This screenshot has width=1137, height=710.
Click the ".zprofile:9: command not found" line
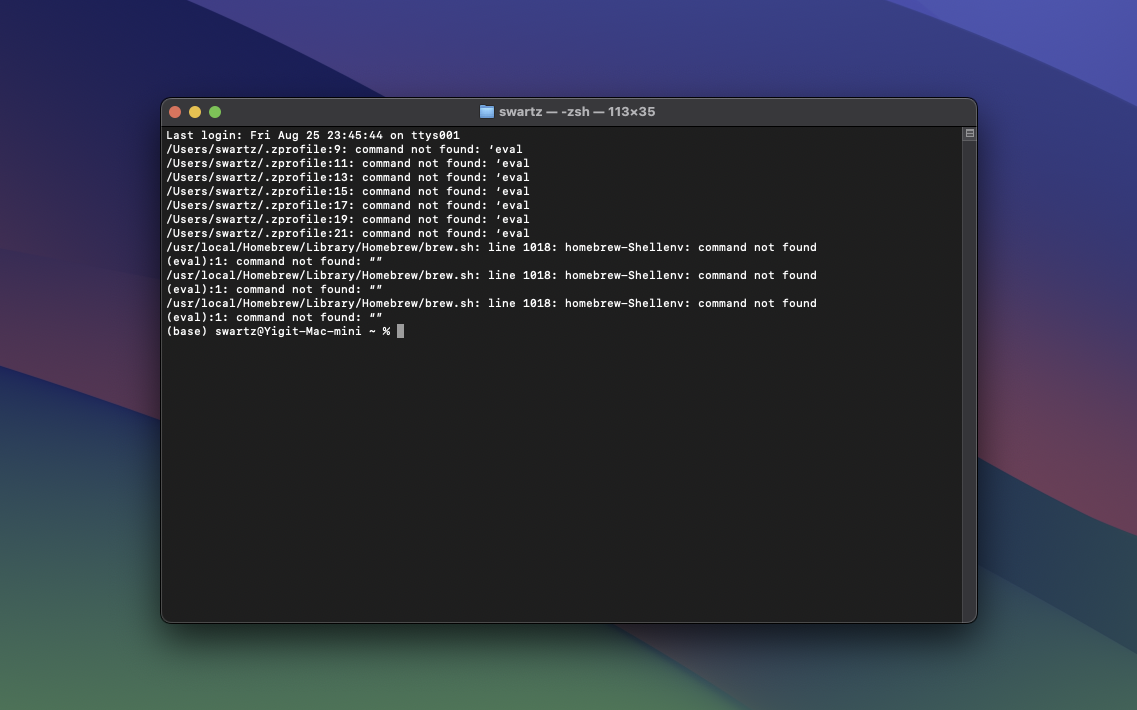coord(344,149)
